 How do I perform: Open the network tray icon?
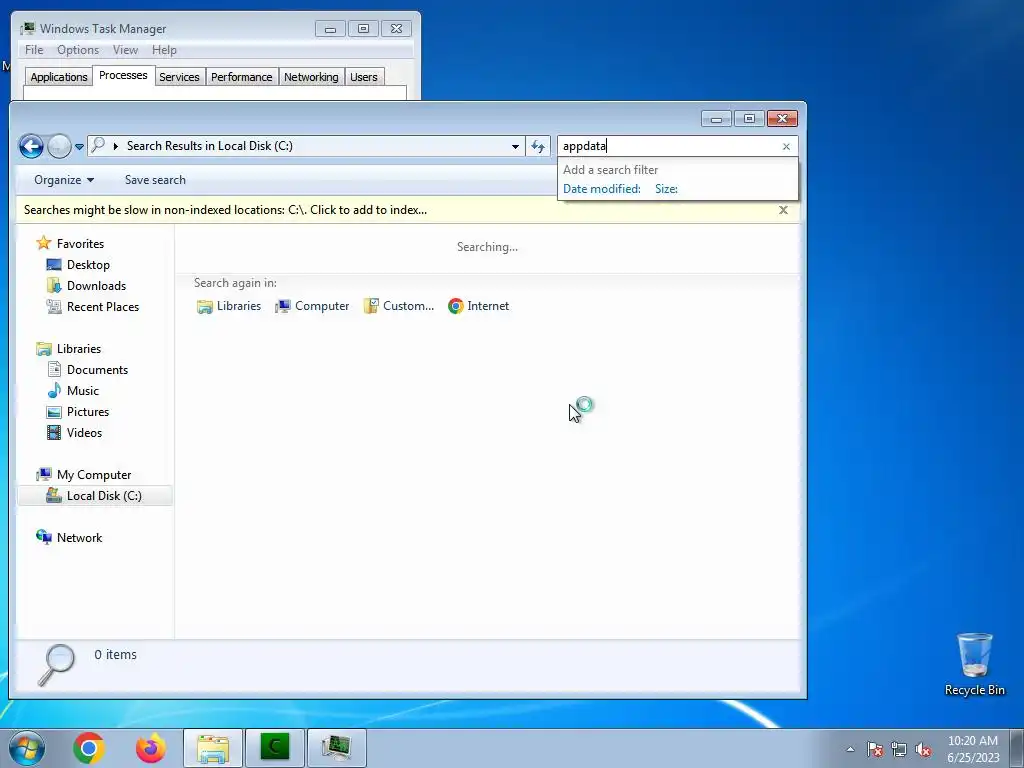point(899,749)
